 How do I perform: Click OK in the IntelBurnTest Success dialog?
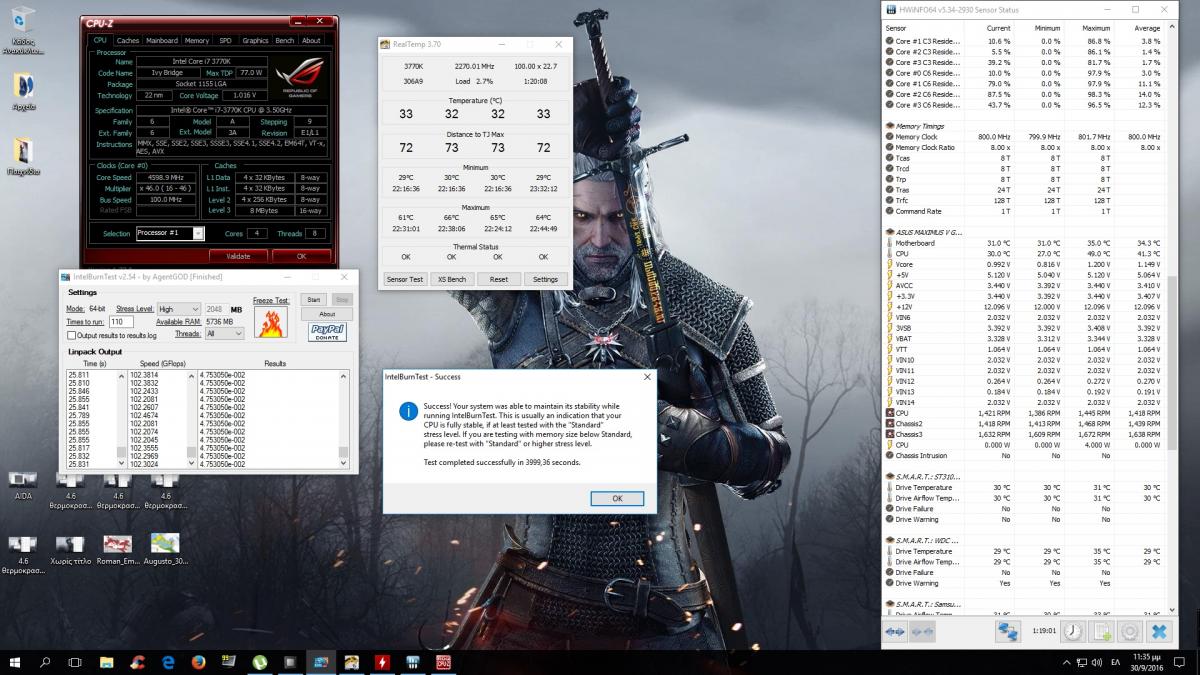617,498
